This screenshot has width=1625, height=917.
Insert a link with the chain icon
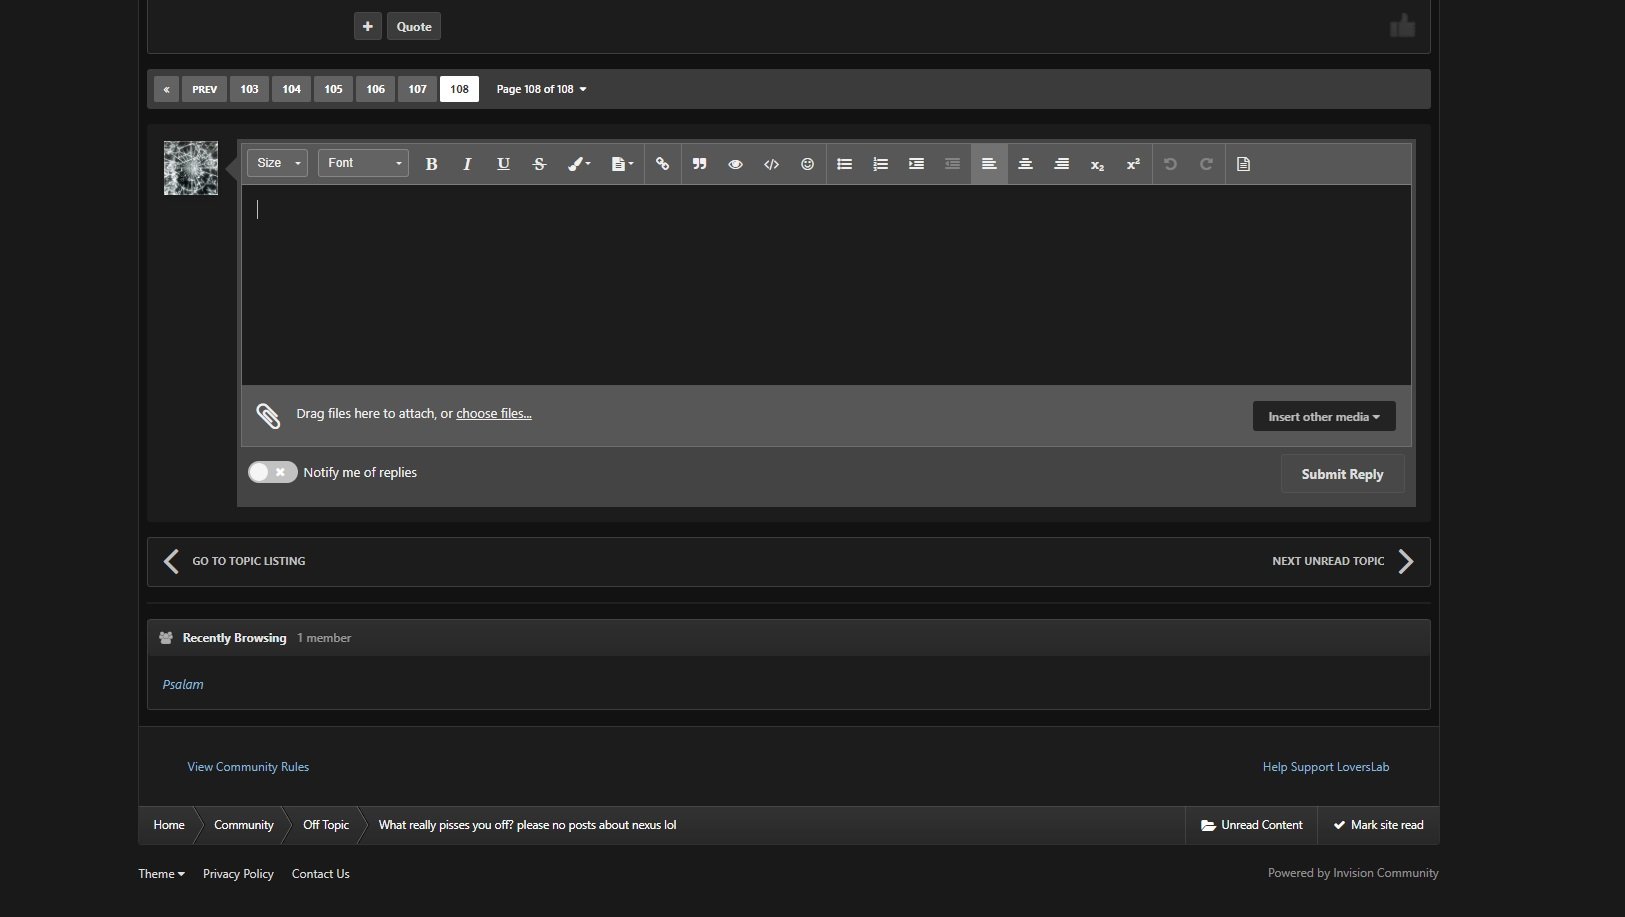click(x=662, y=164)
